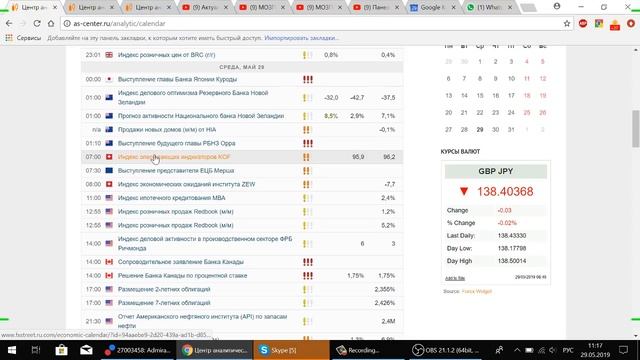Click importance marks in ZEW row
The width and height of the screenshot is (640, 360).
click(308, 184)
